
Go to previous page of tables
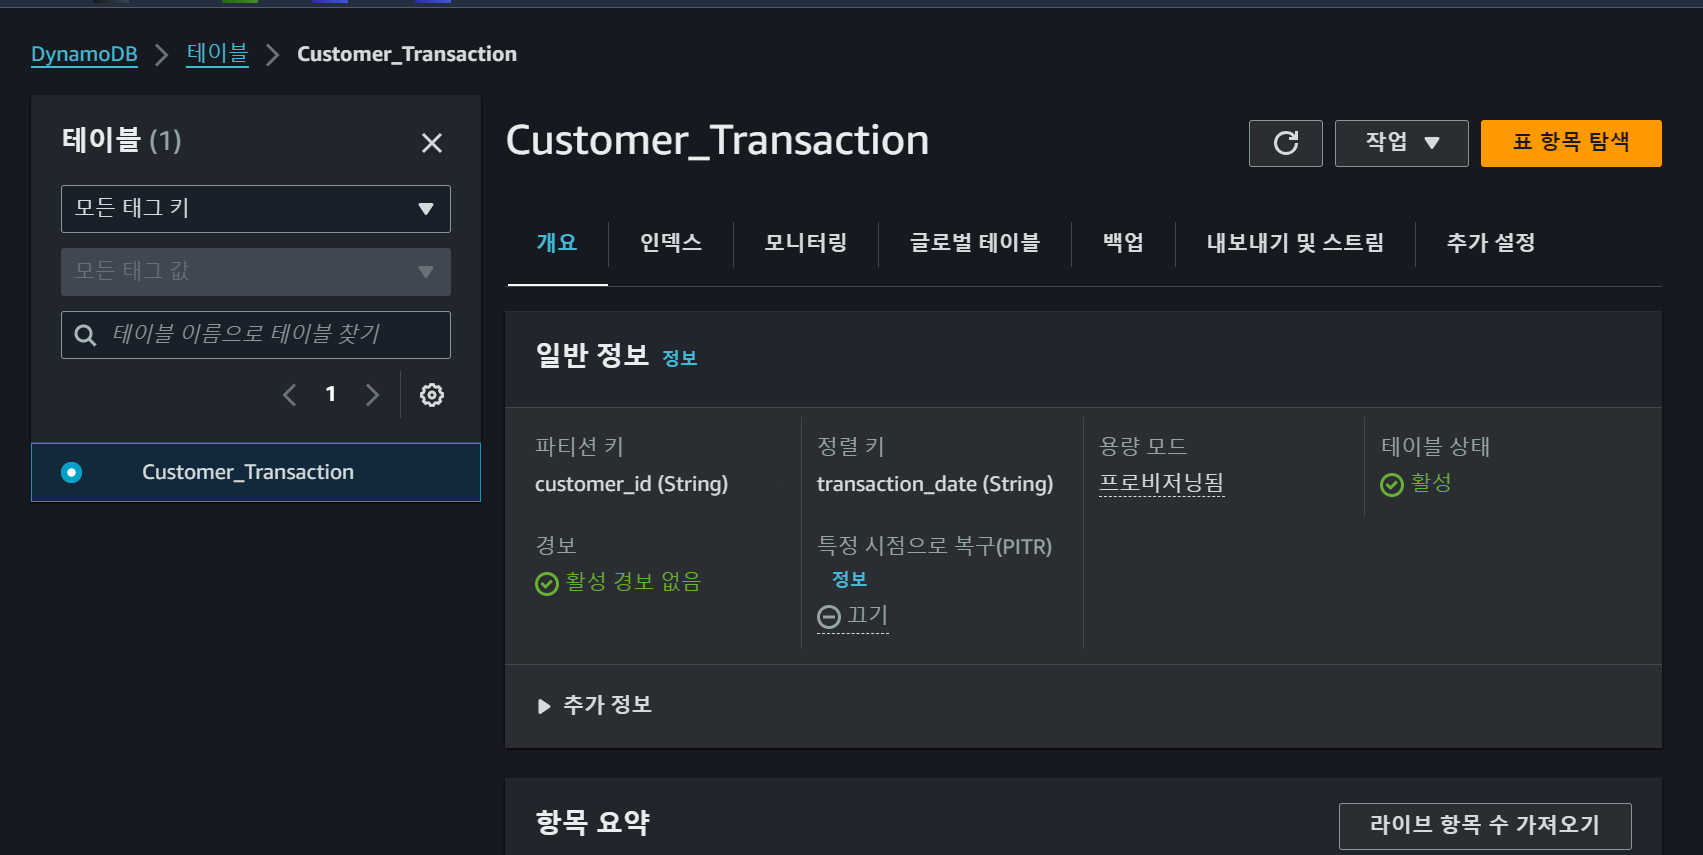coord(289,395)
